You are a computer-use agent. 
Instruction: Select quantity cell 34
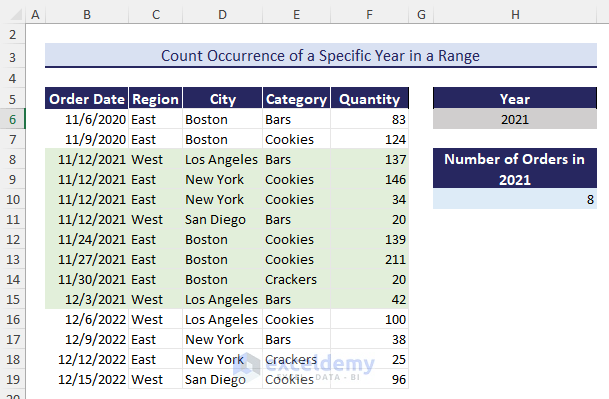[369, 199]
